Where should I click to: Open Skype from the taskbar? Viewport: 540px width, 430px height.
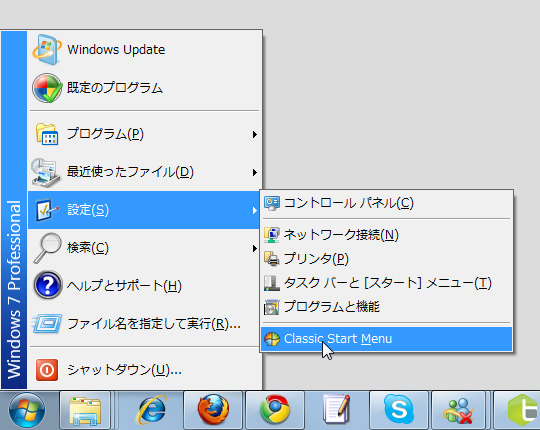click(x=399, y=410)
